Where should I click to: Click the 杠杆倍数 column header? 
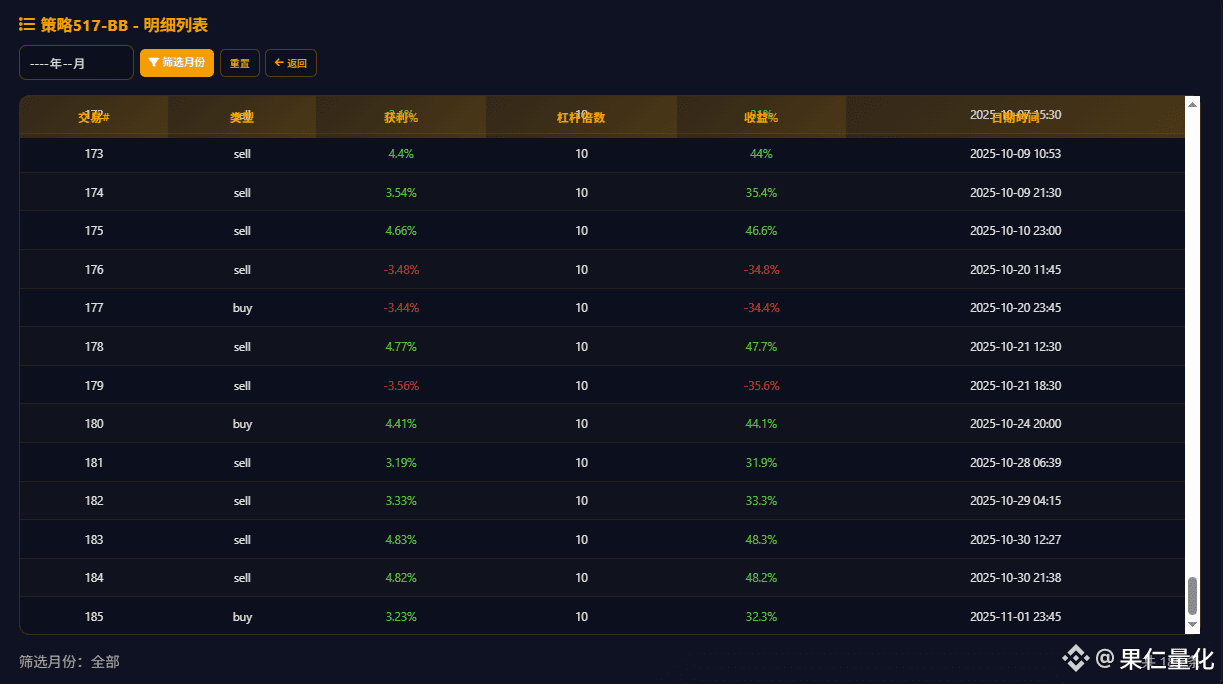tap(581, 115)
